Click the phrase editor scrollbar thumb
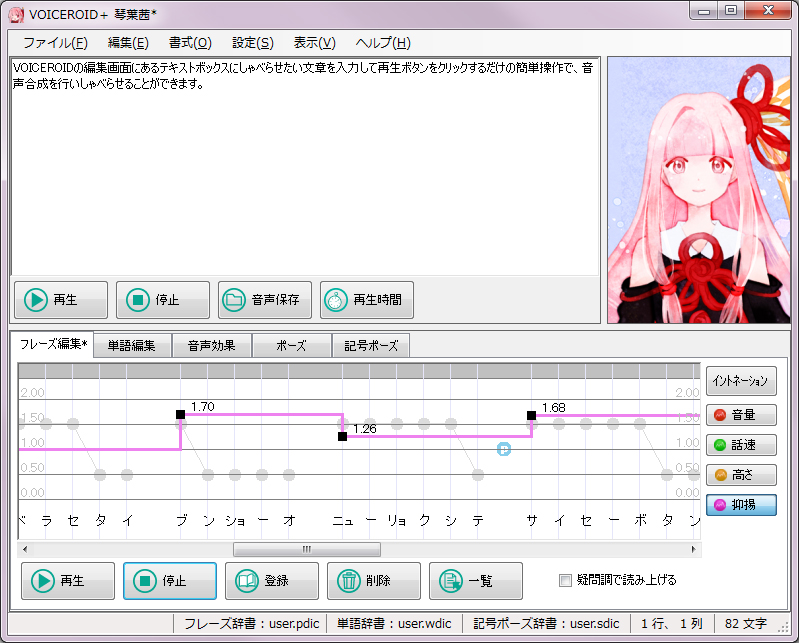The height and width of the screenshot is (643, 799). 307,549
